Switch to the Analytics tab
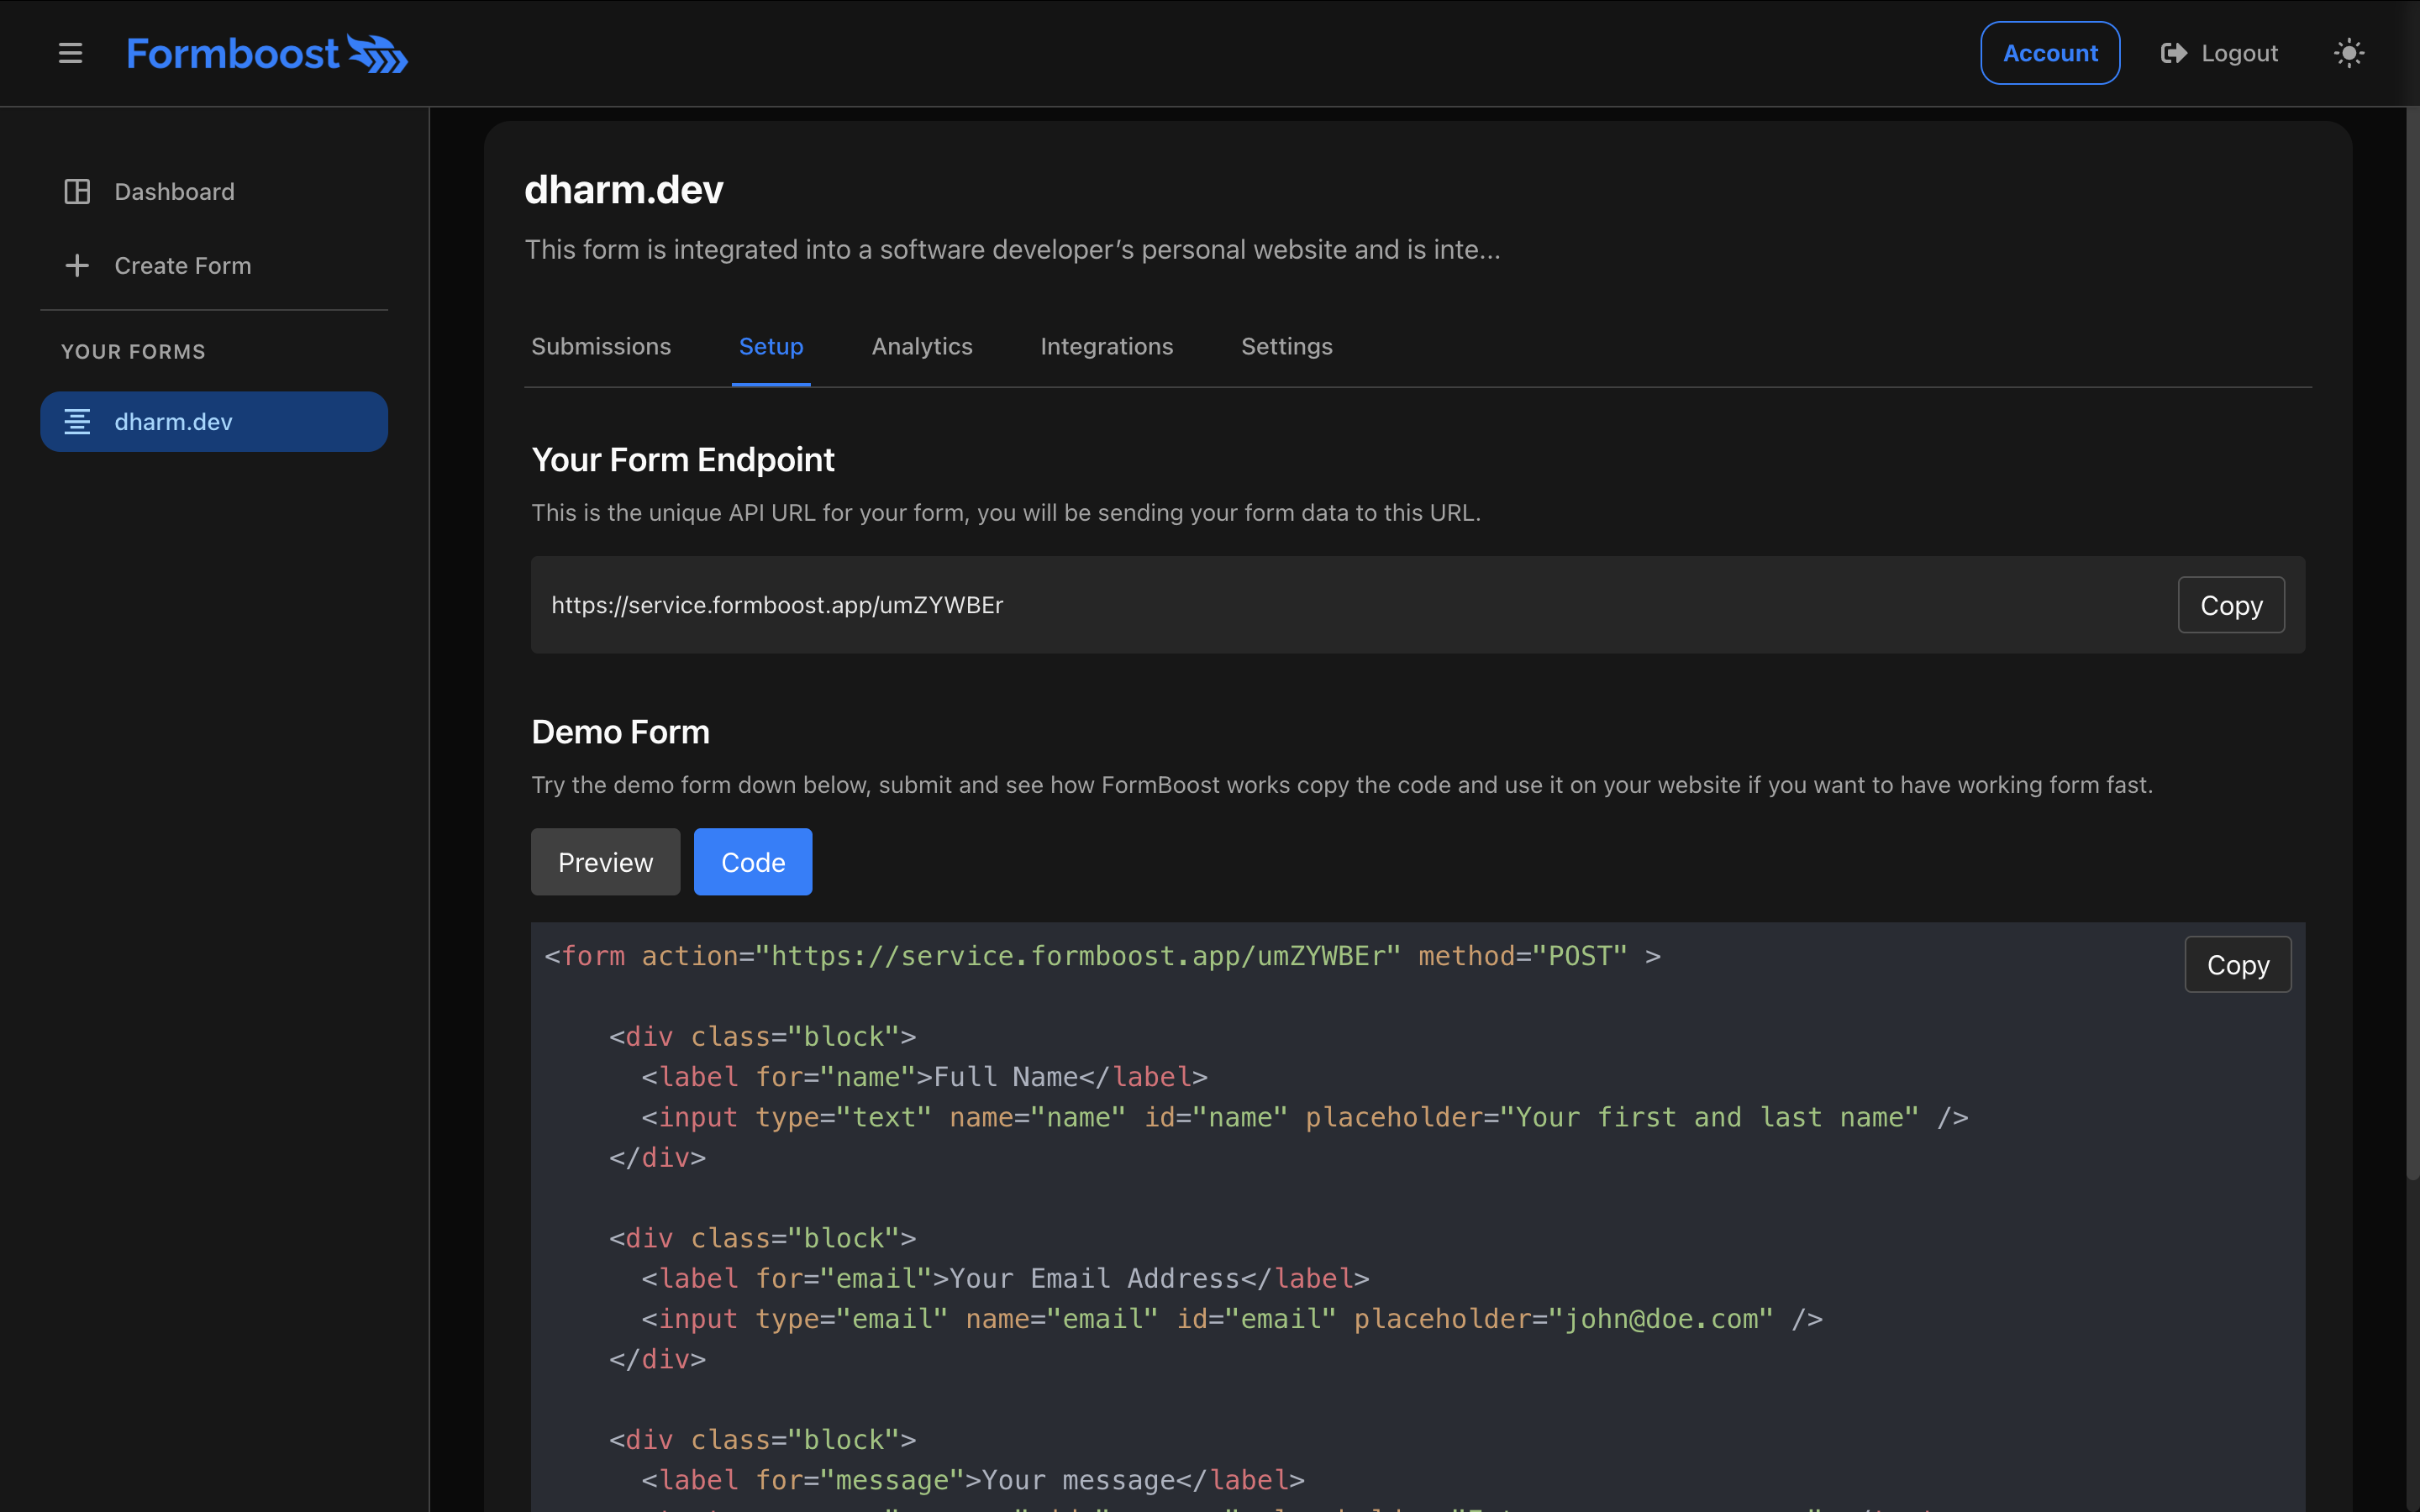The width and height of the screenshot is (2420, 1512). 921,346
